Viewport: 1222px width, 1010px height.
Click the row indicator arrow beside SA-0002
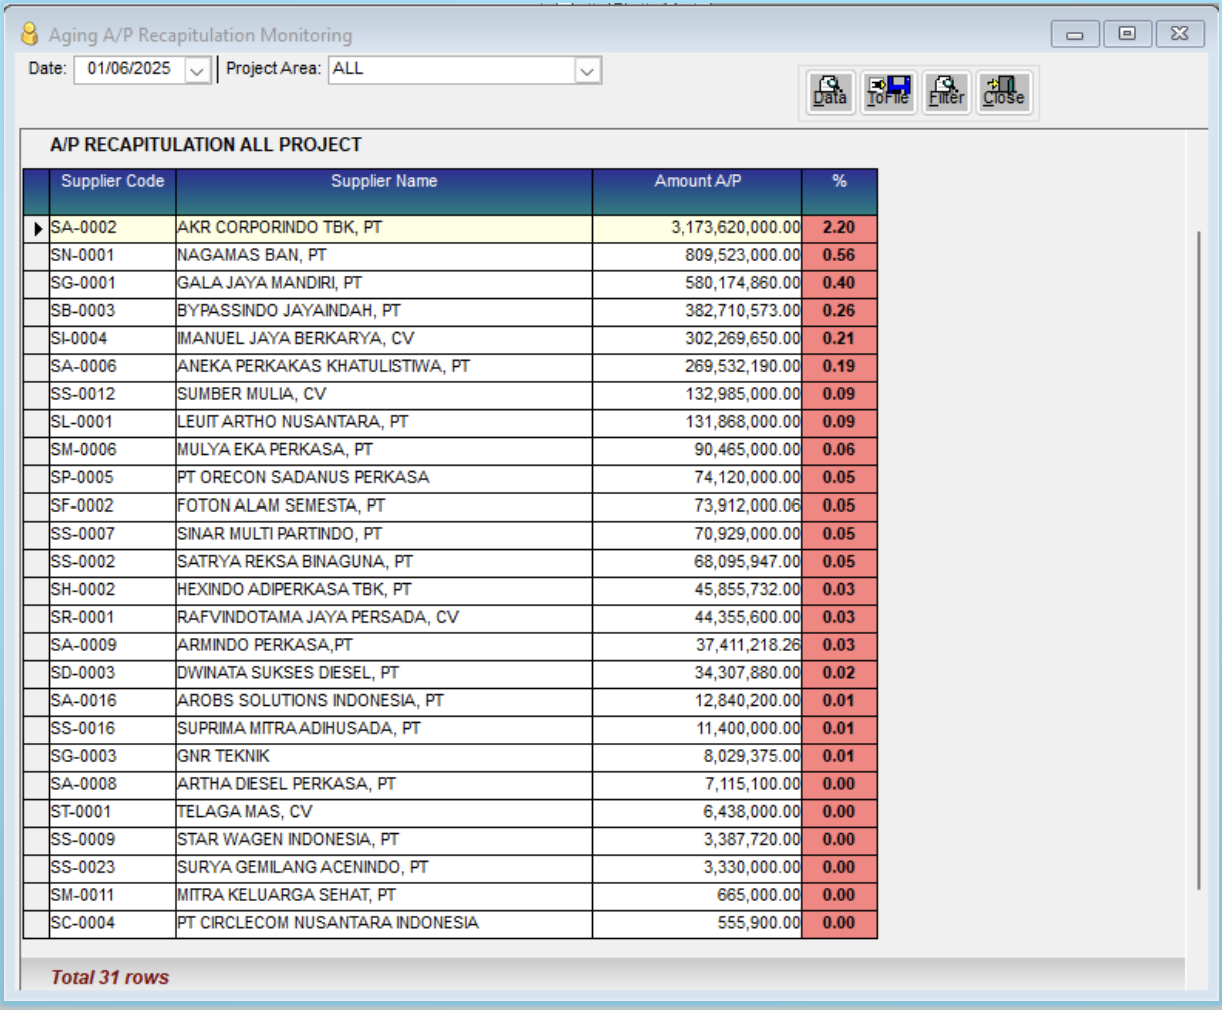coord(37,228)
